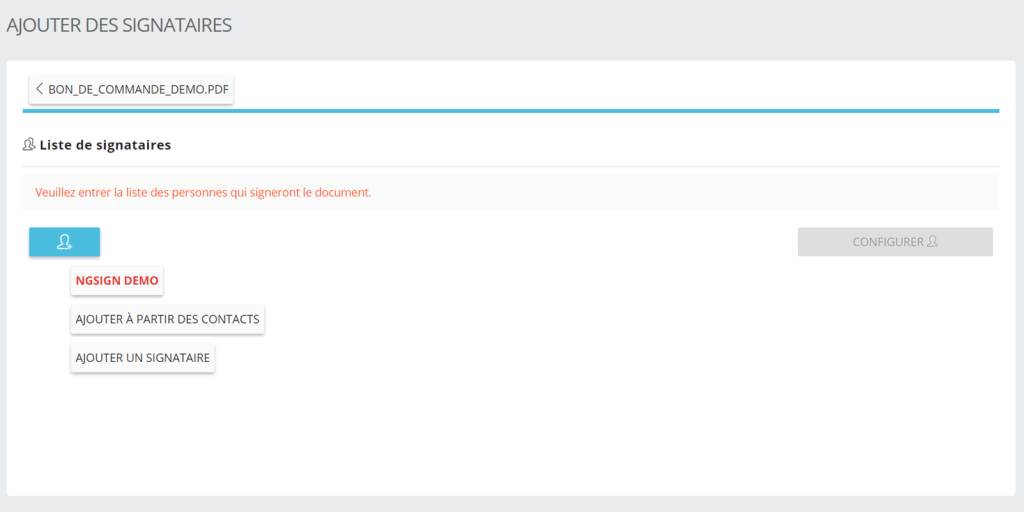Screen dimensions: 1024x512
Task: Click the blue add-signer icon button
Action: click(64, 242)
